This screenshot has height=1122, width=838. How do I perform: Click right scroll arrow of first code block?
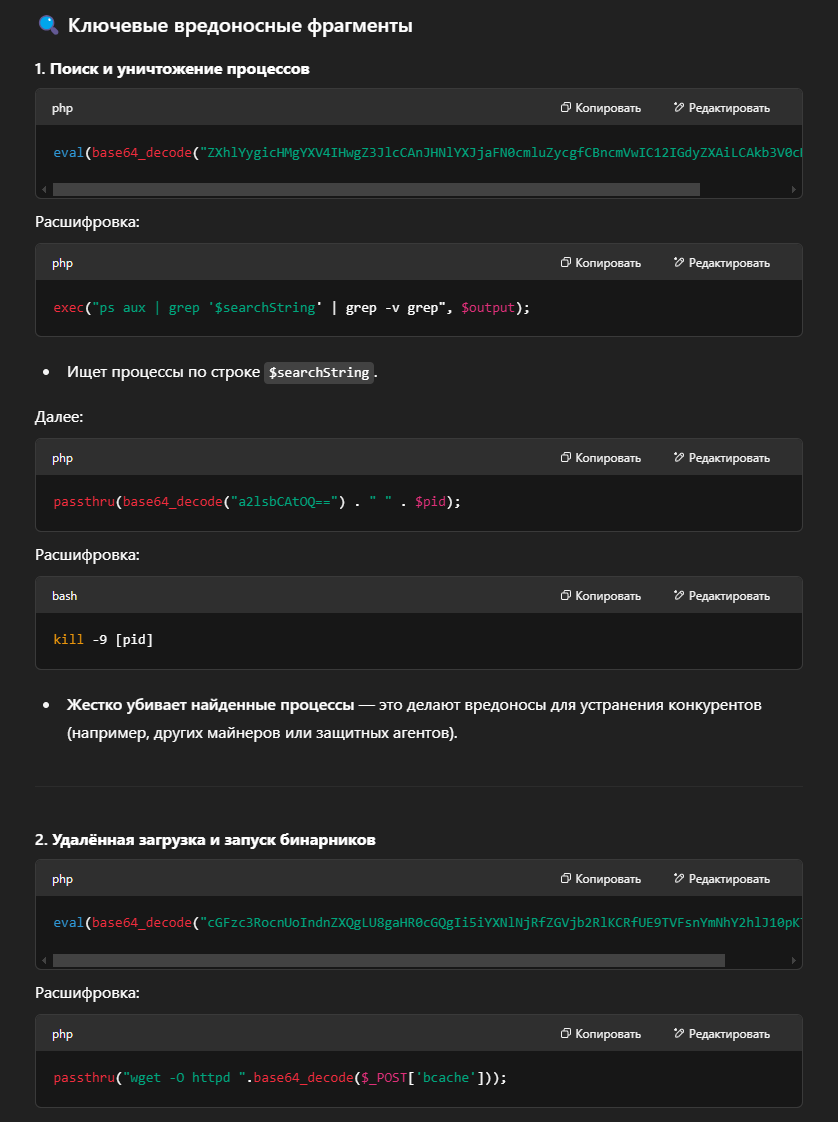click(x=793, y=190)
